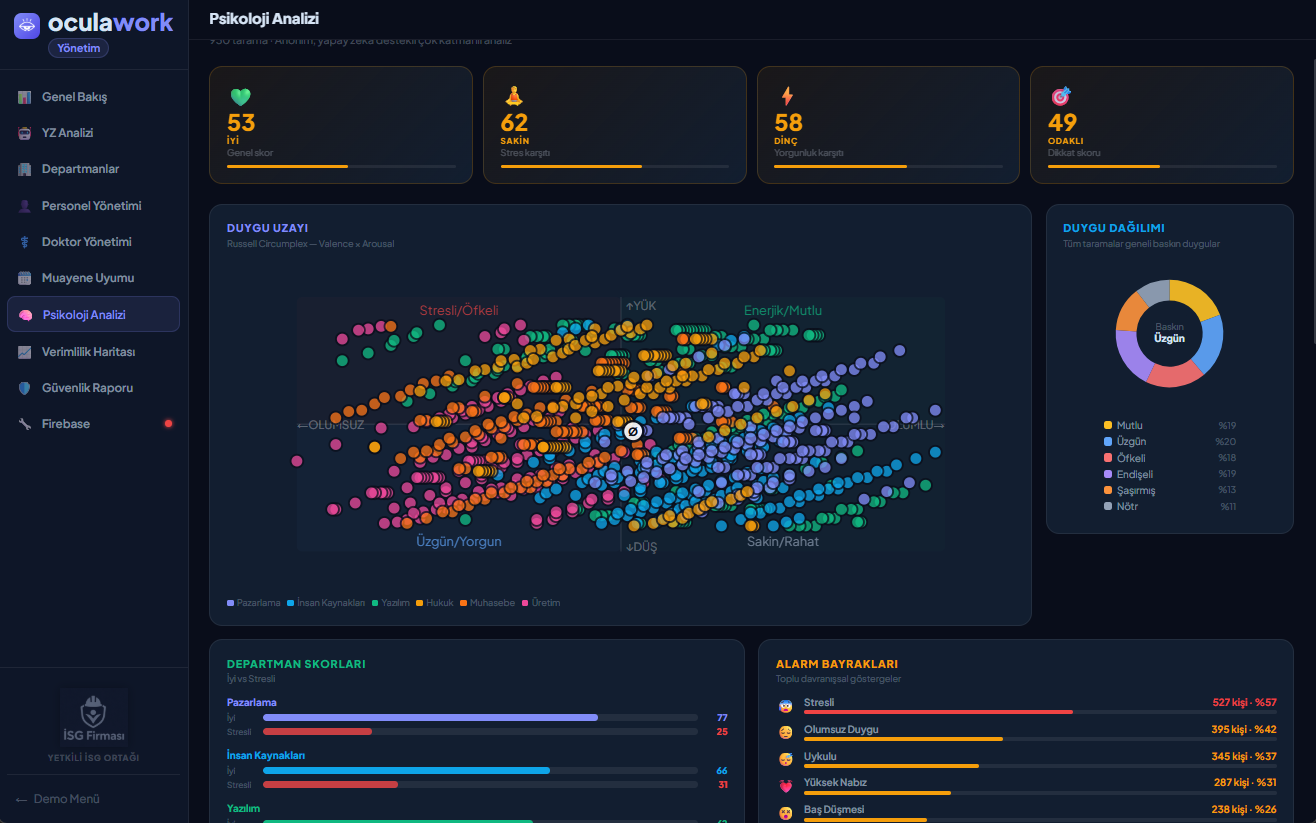The width and height of the screenshot is (1316, 823).
Task: Click the Yönetim badge under the logo
Action: click(78, 48)
